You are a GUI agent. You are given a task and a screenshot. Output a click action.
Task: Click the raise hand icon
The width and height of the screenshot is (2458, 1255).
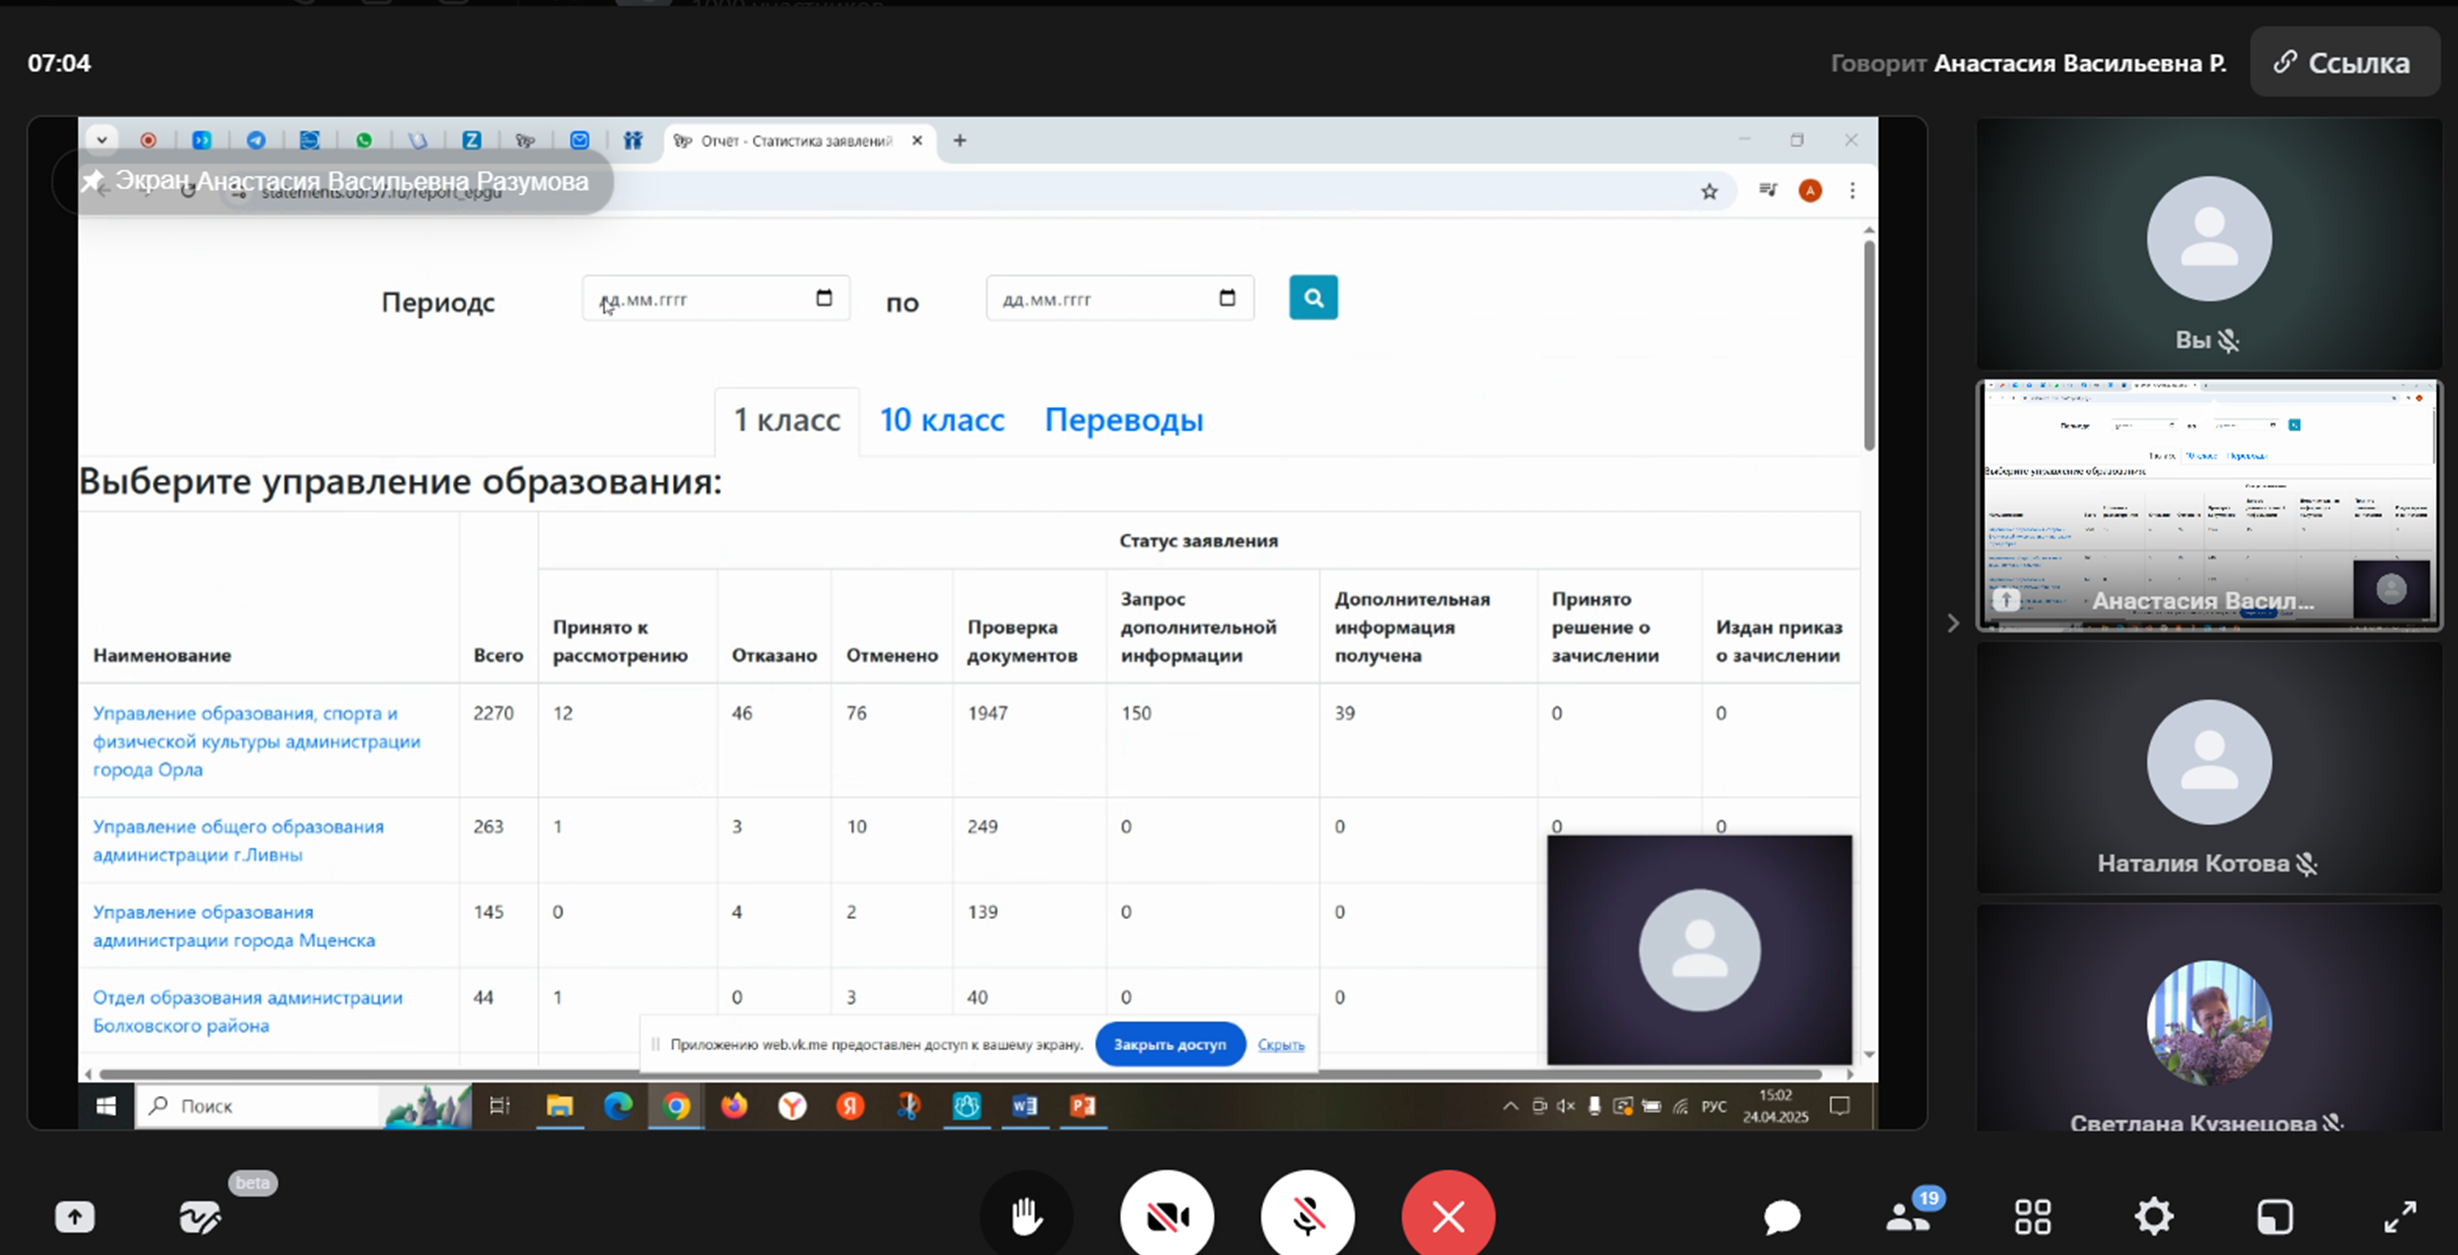(x=1026, y=1216)
